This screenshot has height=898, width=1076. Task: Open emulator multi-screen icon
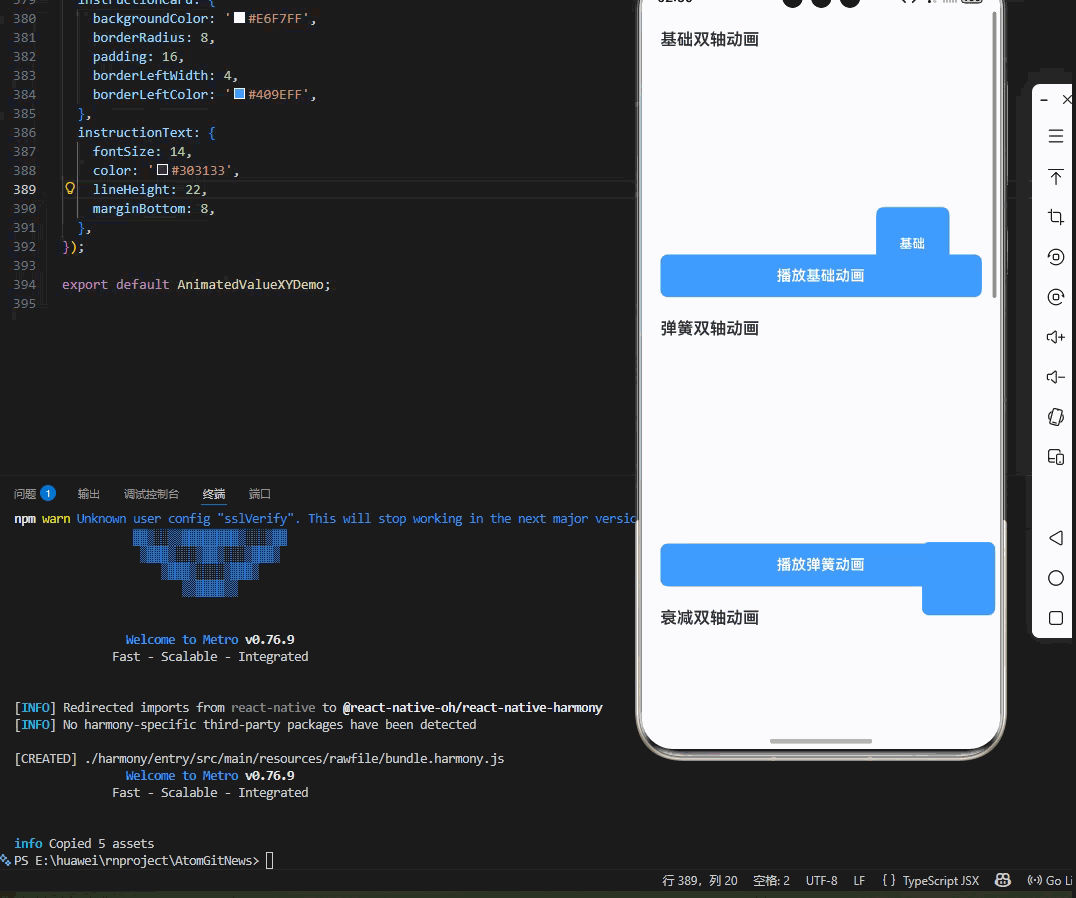point(1055,457)
